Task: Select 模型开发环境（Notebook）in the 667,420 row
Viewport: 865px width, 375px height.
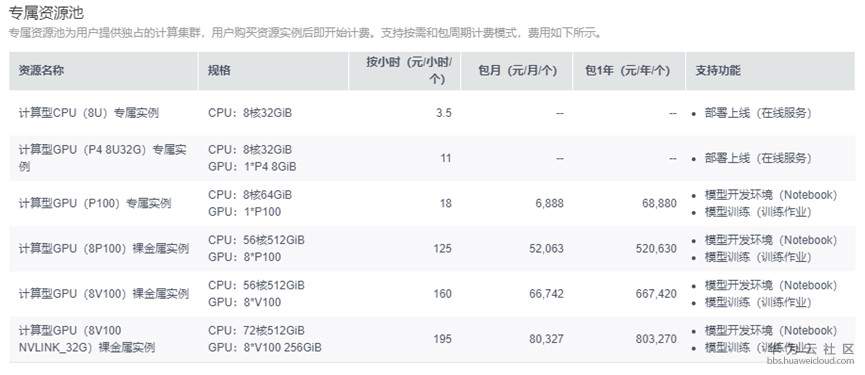Action: pos(771,285)
